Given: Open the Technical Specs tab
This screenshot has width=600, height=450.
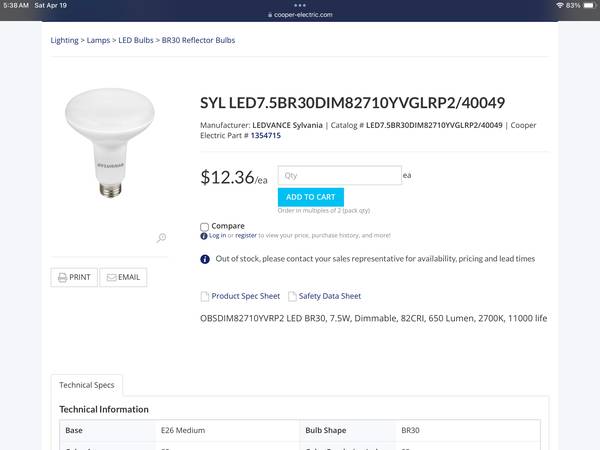Looking at the screenshot, I should 87,384.
